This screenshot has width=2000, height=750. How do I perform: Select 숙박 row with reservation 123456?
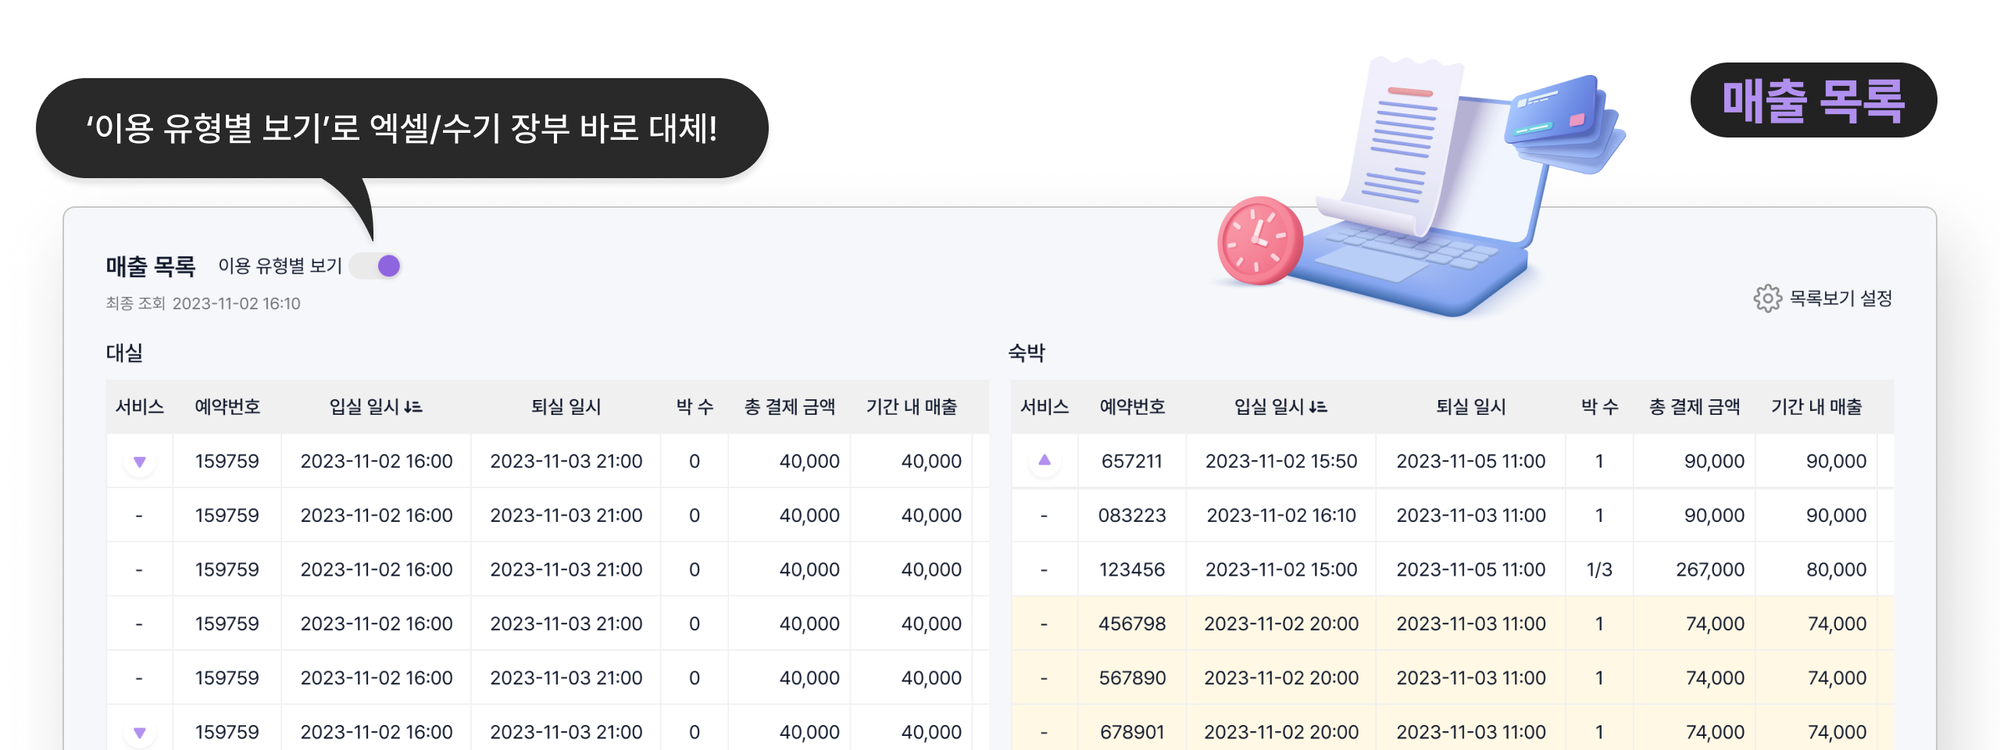click(1131, 570)
